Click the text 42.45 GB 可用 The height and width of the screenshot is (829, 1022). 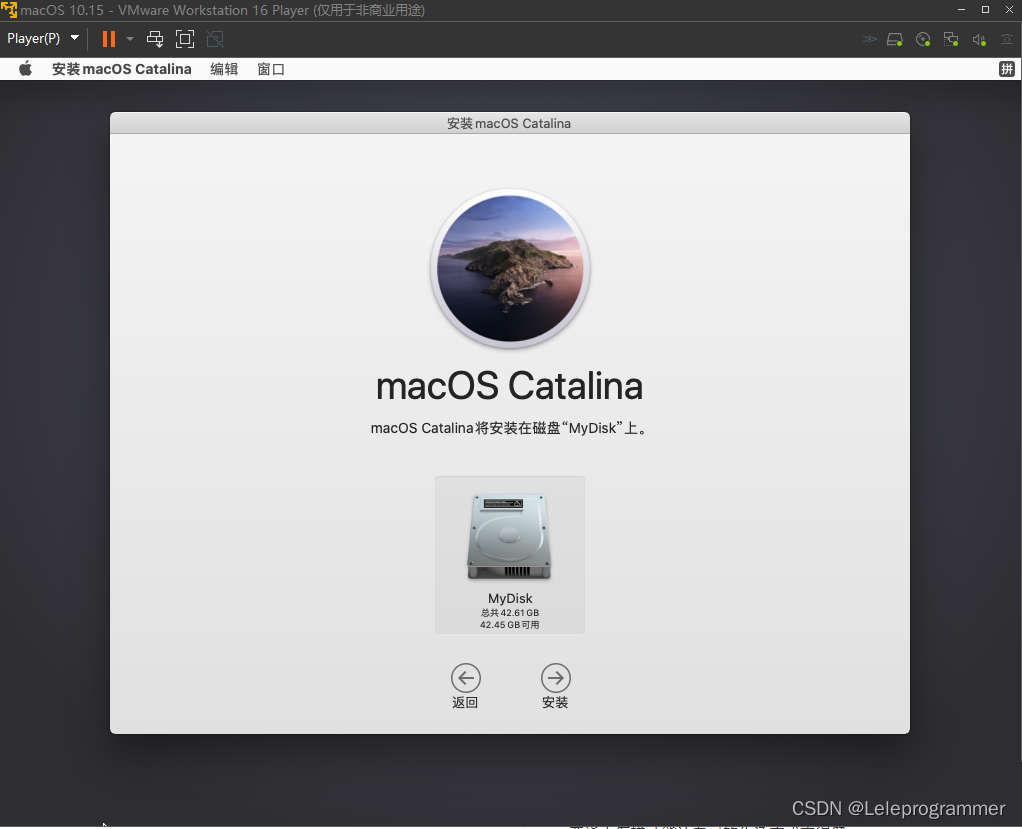pyautogui.click(x=510, y=625)
